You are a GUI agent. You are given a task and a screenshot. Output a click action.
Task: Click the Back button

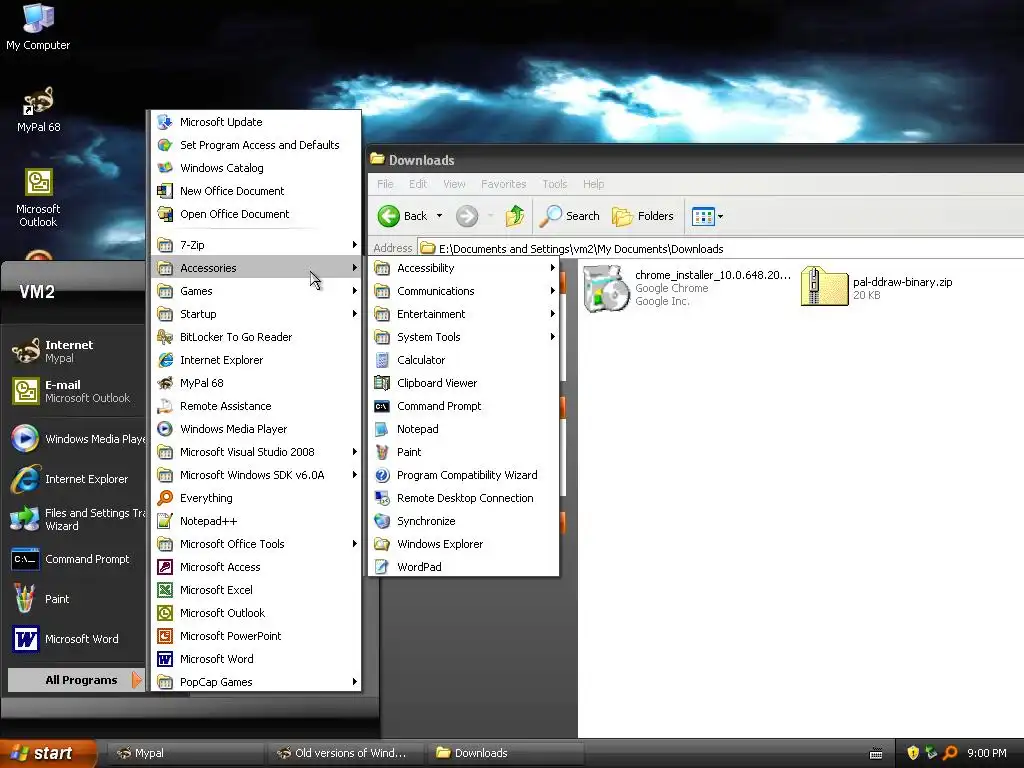pyautogui.click(x=402, y=216)
